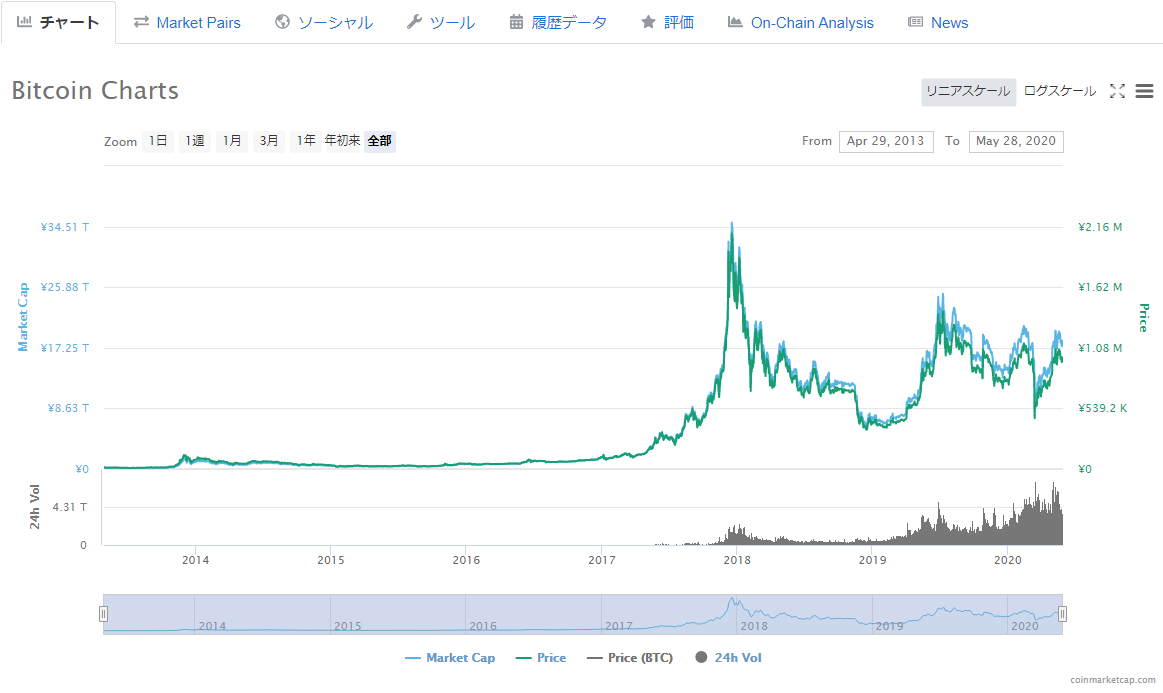Go to the 履歴データ tab

point(558,22)
